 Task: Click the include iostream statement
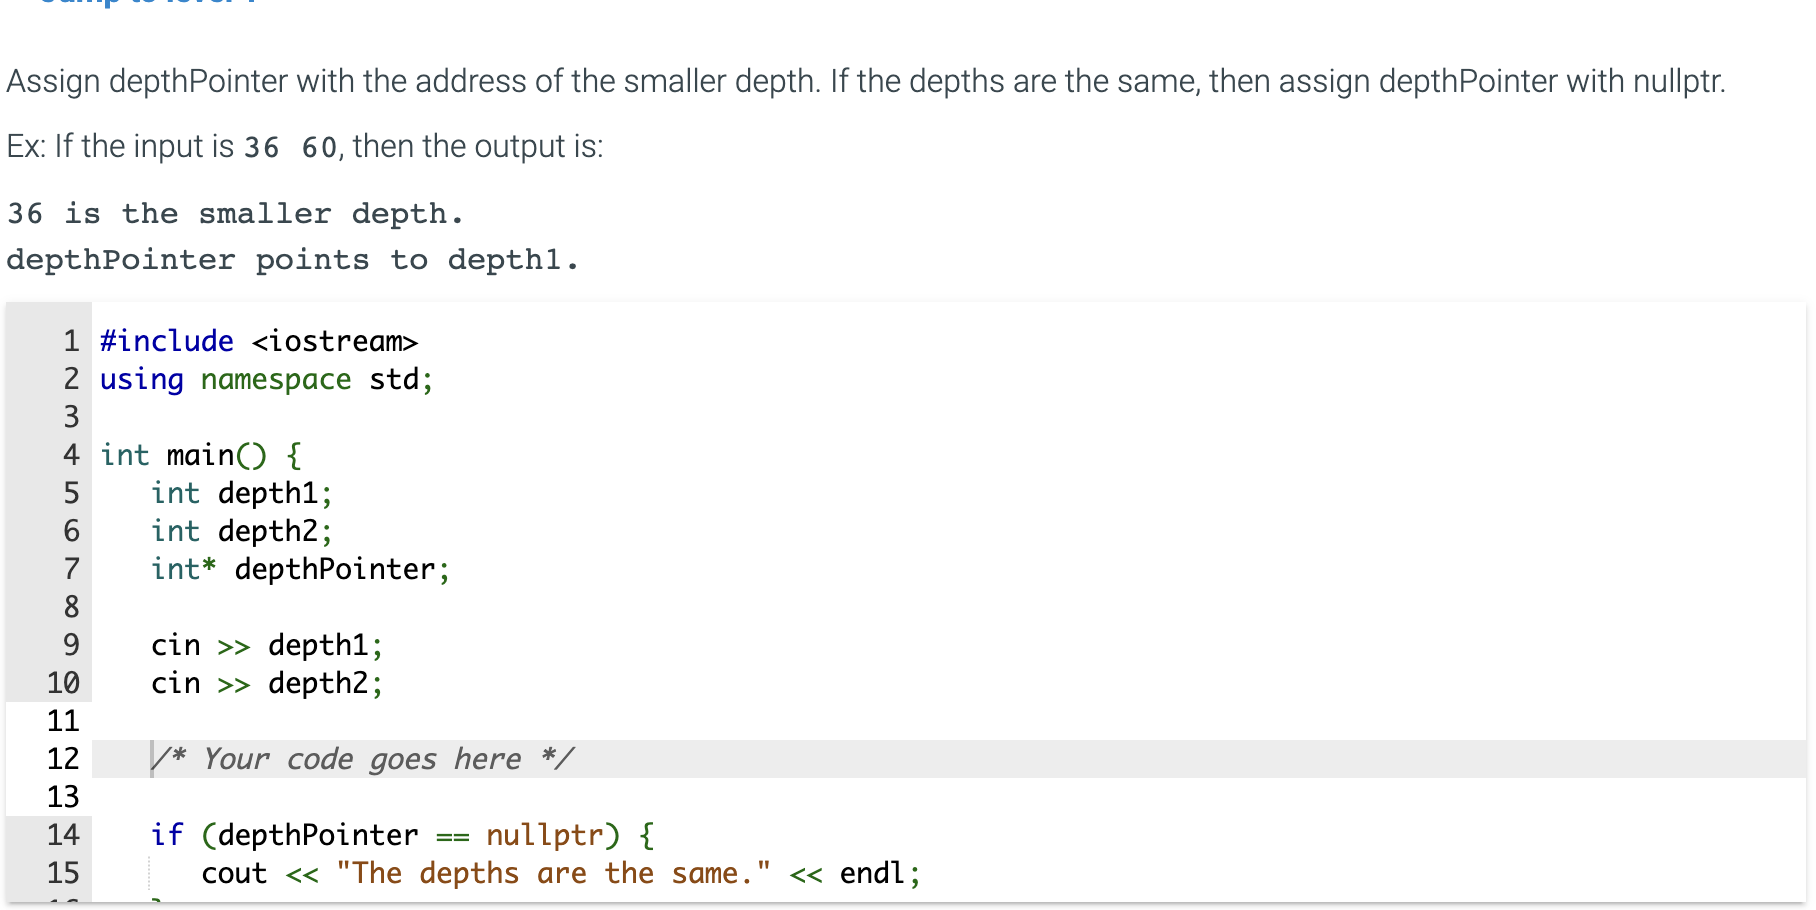258,341
